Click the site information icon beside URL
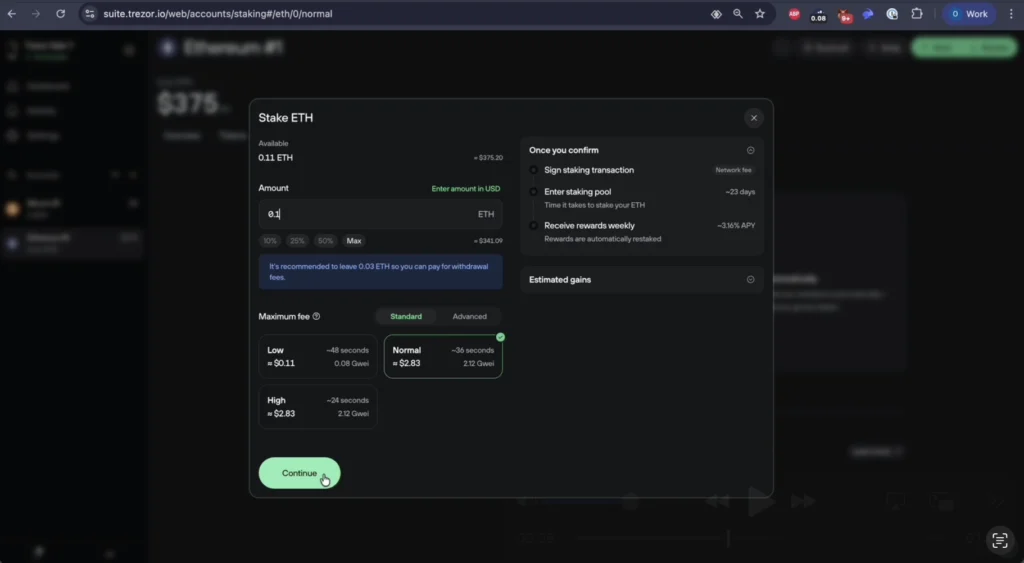1024x563 pixels. point(89,14)
